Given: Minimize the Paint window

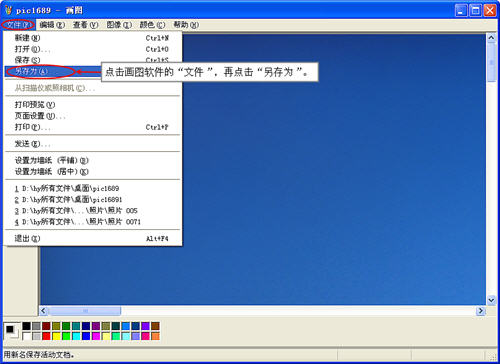Looking at the screenshot, I should click(x=461, y=11).
